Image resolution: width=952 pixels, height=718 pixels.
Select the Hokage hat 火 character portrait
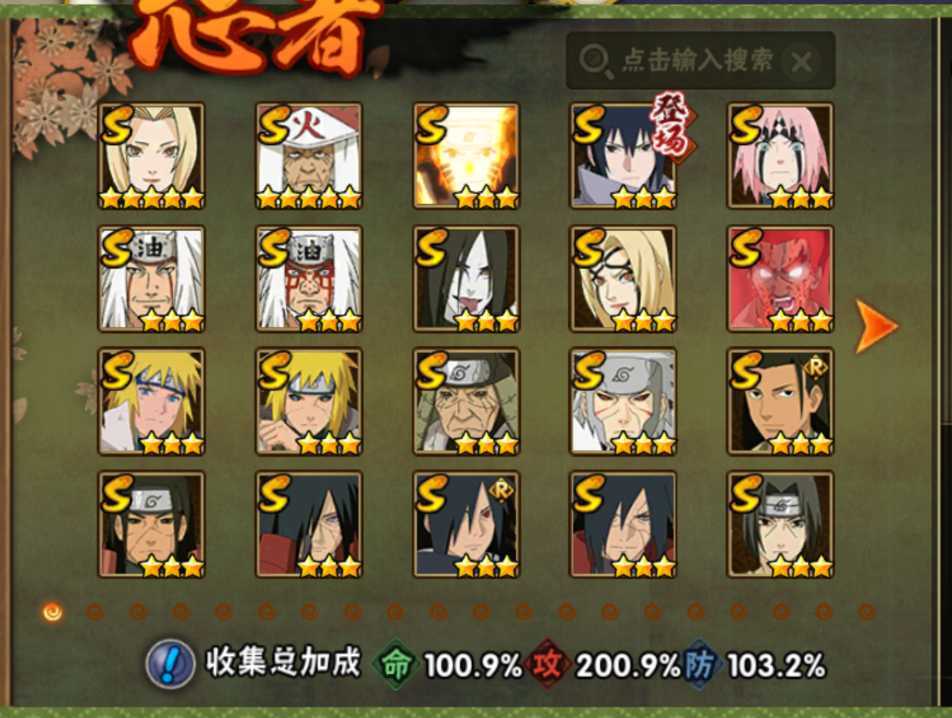pos(309,156)
